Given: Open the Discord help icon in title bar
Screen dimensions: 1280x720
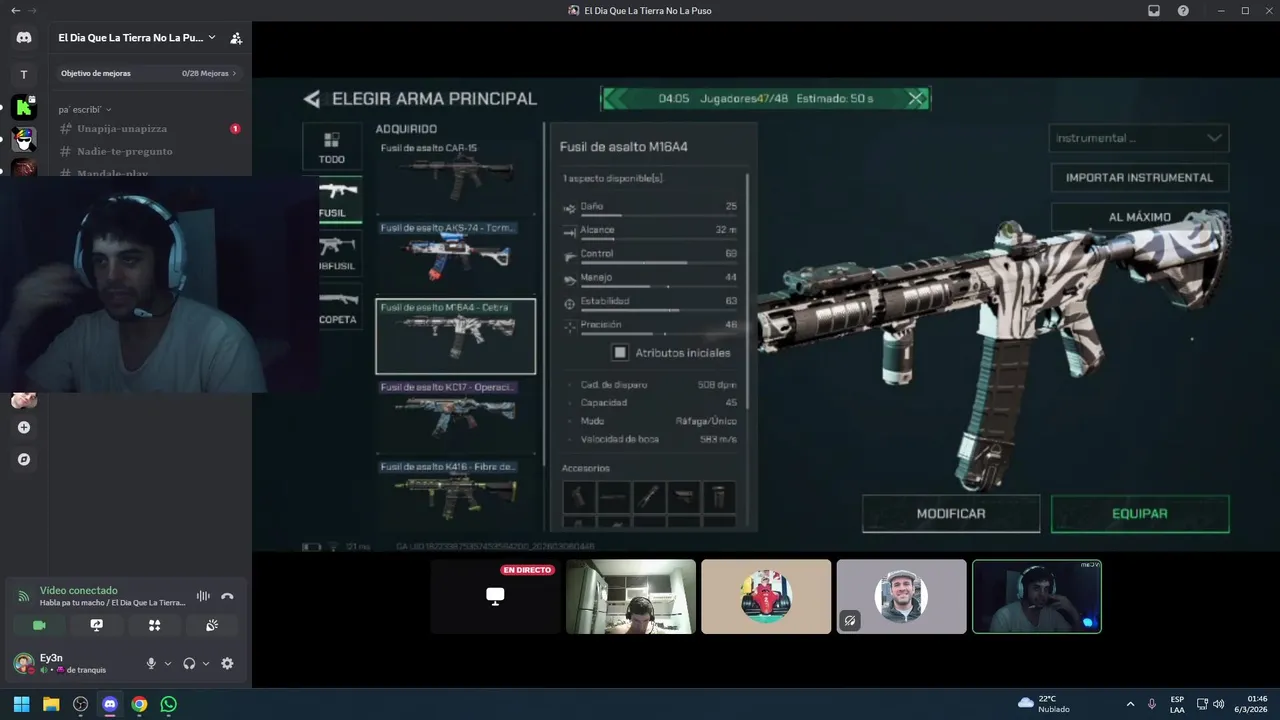Looking at the screenshot, I should pyautogui.click(x=1183, y=10).
